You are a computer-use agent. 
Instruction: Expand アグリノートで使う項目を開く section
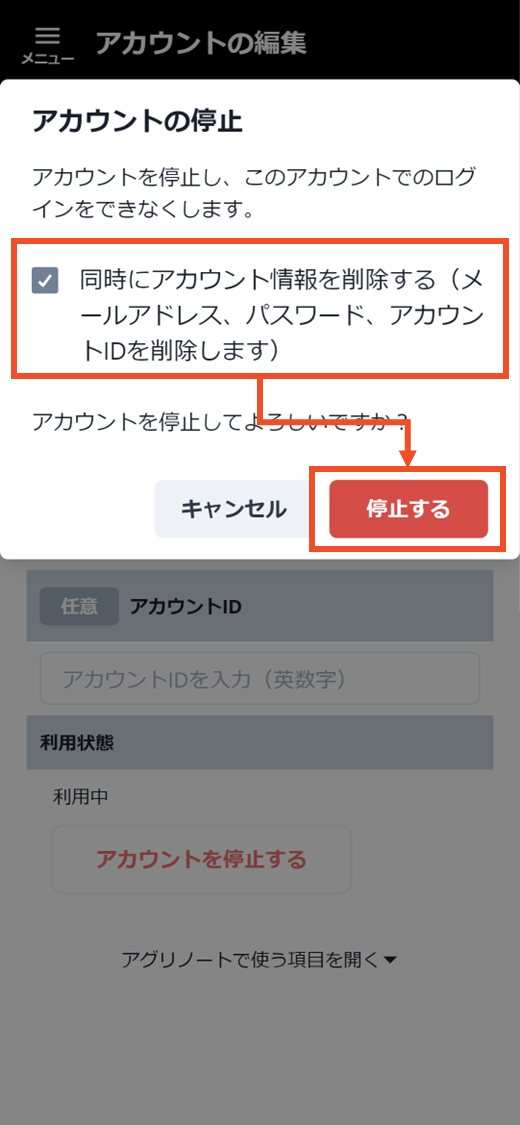(259, 959)
